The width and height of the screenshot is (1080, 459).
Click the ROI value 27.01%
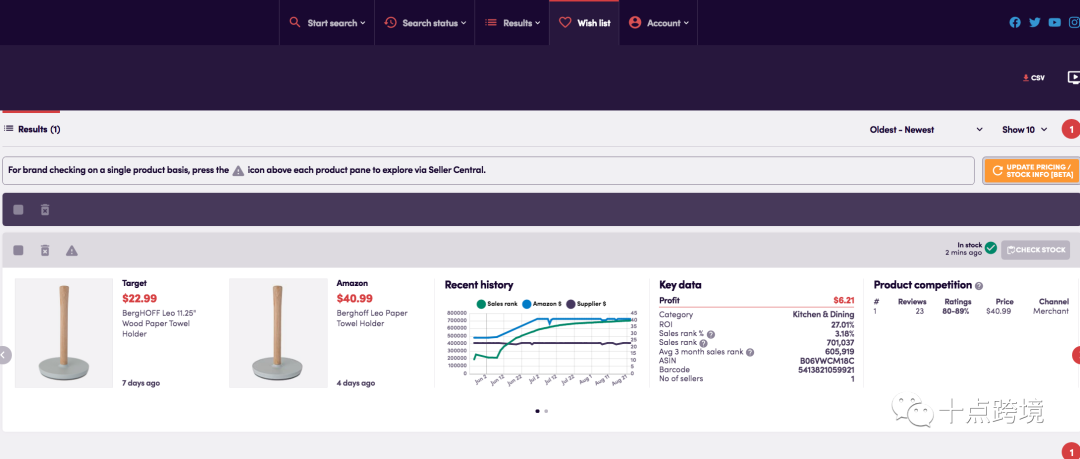(842, 324)
